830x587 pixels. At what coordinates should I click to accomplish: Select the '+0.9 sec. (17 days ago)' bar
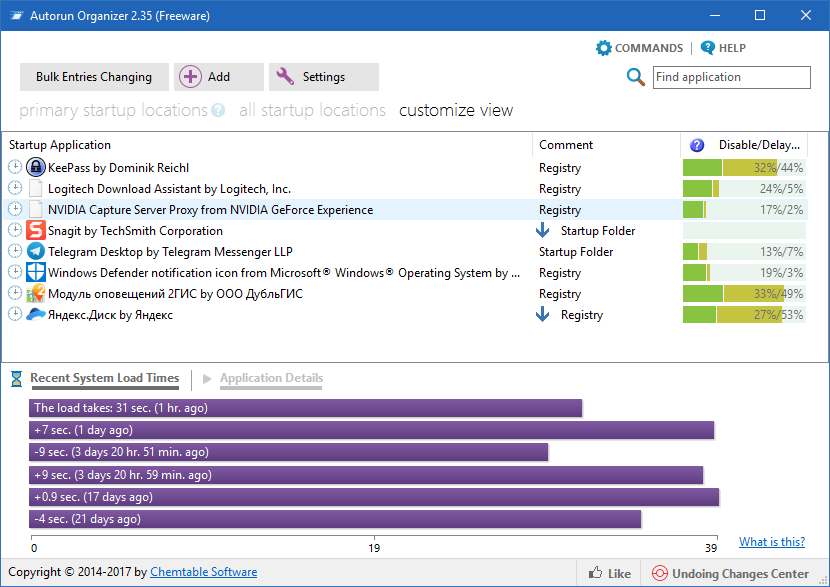pos(374,497)
